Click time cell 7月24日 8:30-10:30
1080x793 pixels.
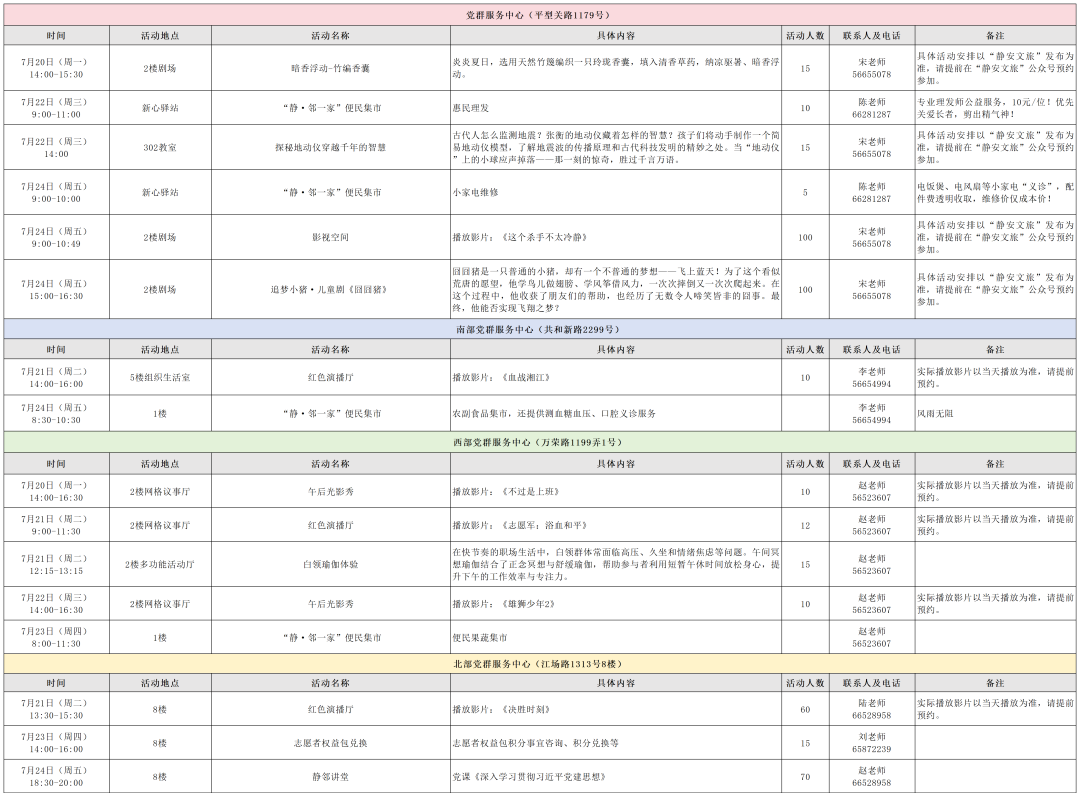[x=56, y=413]
